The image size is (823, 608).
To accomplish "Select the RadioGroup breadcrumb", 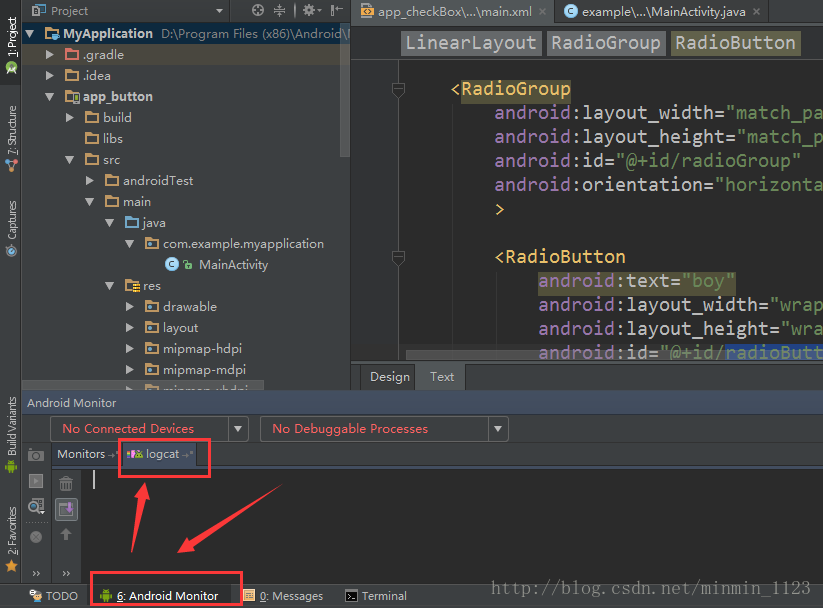I will pos(606,43).
